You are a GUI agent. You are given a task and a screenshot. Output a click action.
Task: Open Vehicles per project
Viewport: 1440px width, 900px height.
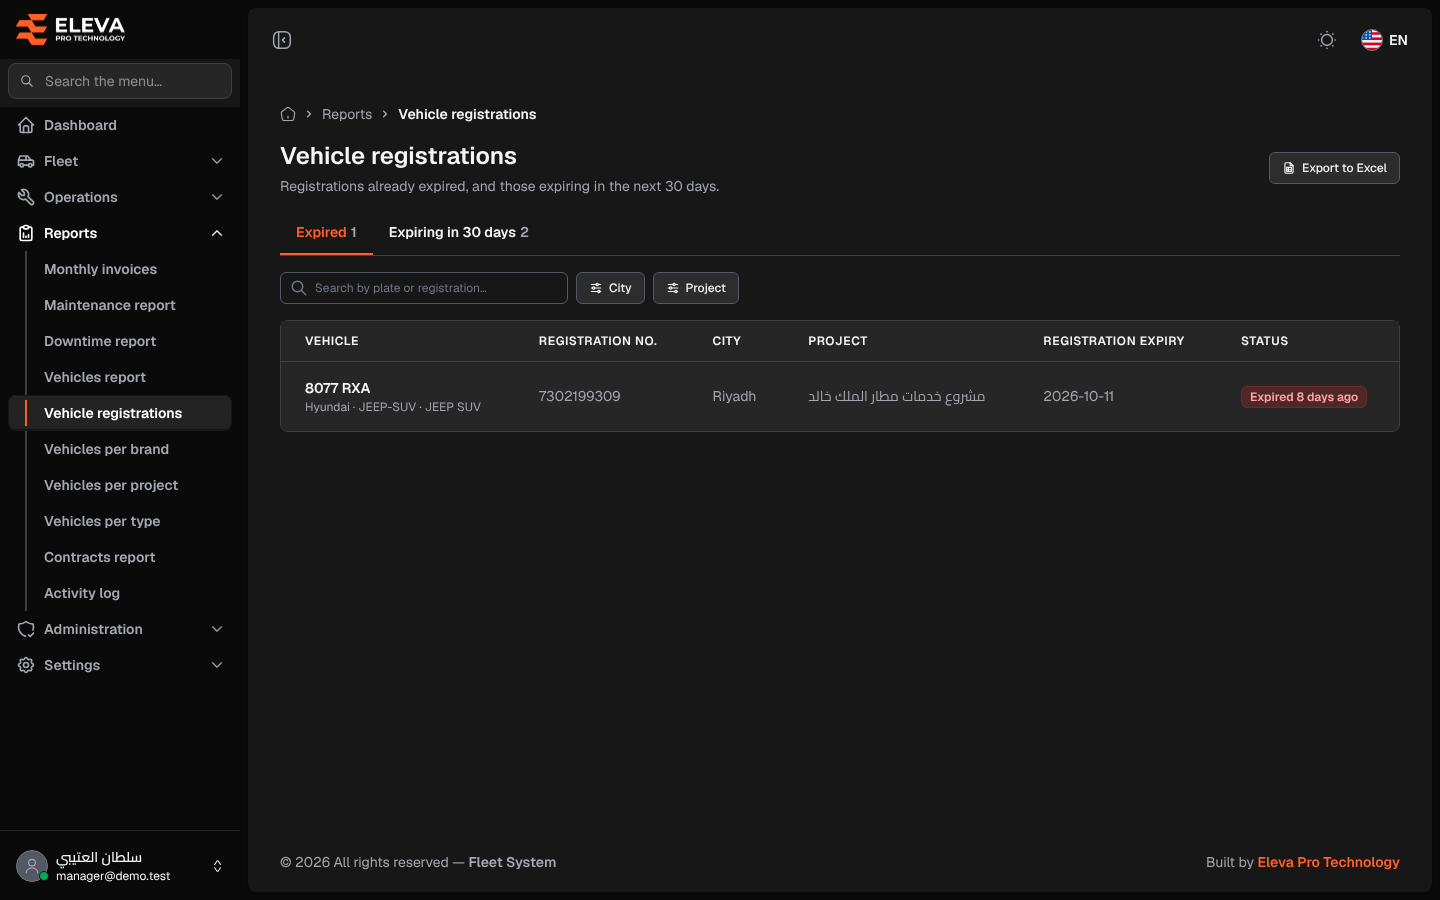click(x=111, y=485)
